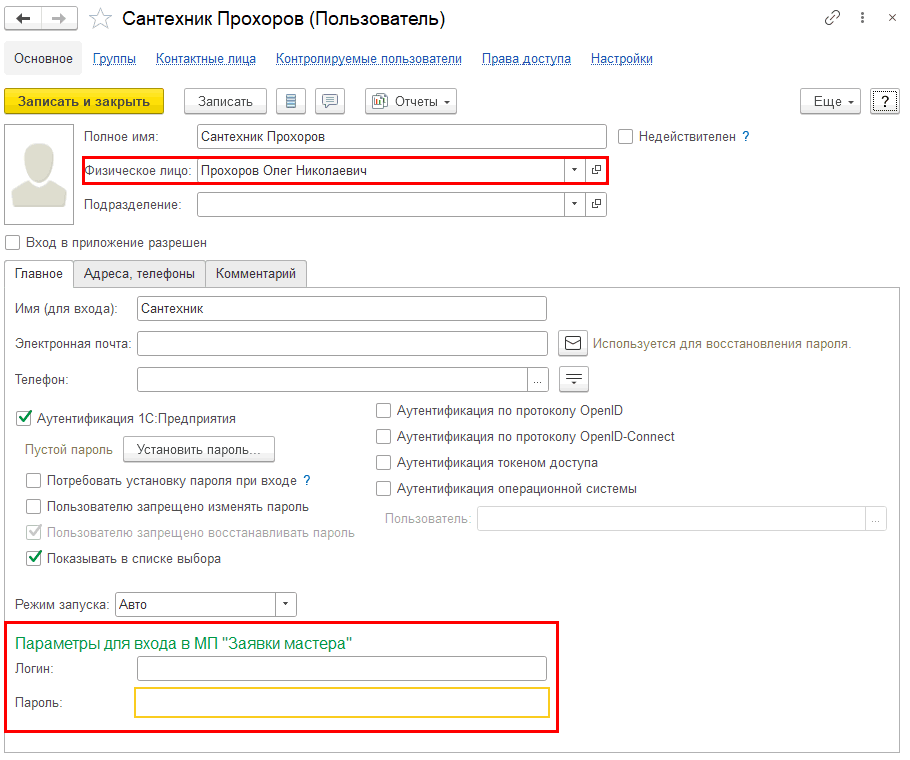Click the contact info filter icon beside Телефон
The height and width of the screenshot is (760, 910).
coord(574,379)
